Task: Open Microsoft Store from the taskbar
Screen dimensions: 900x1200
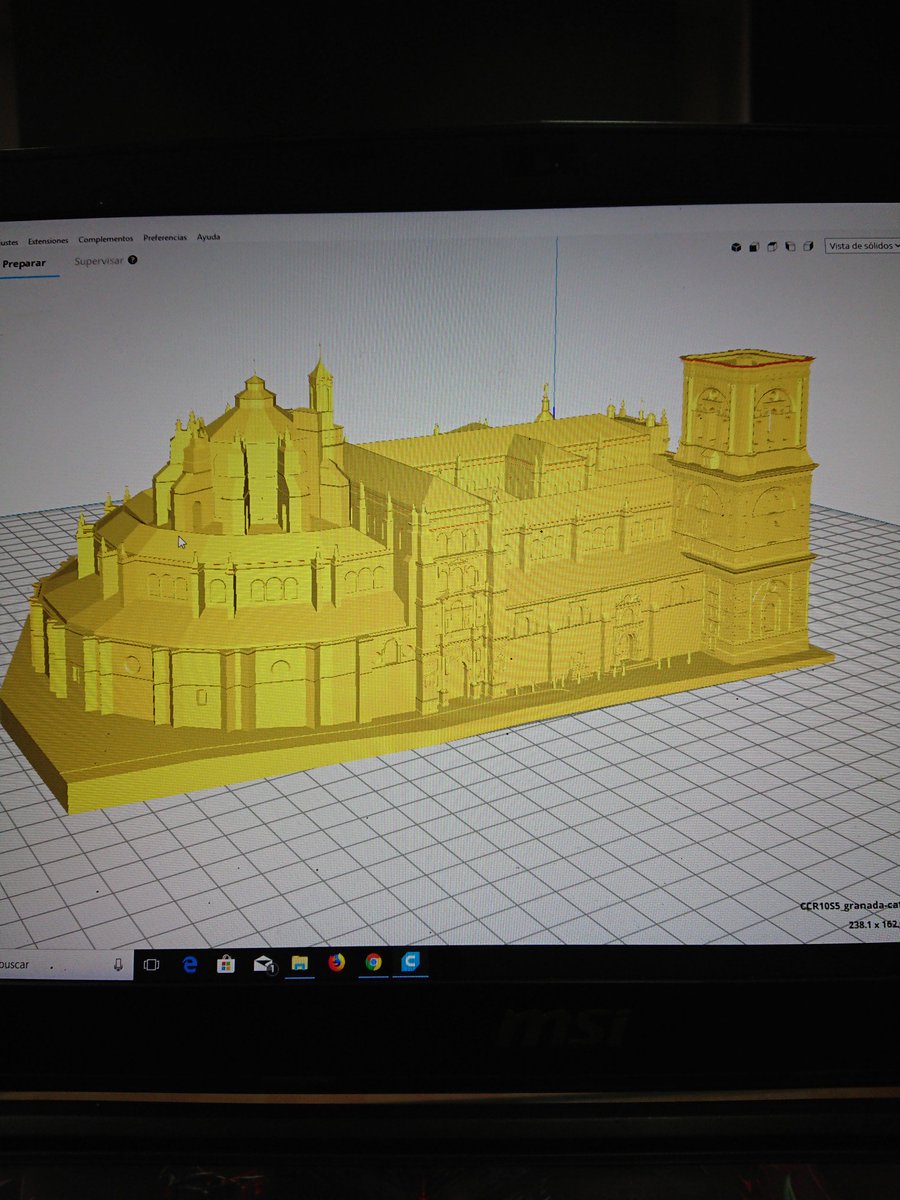Action: (x=226, y=965)
